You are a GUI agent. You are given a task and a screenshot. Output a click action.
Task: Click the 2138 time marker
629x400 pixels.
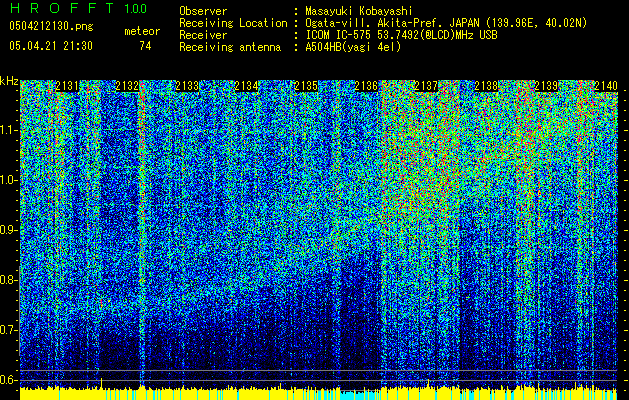pyautogui.click(x=486, y=86)
